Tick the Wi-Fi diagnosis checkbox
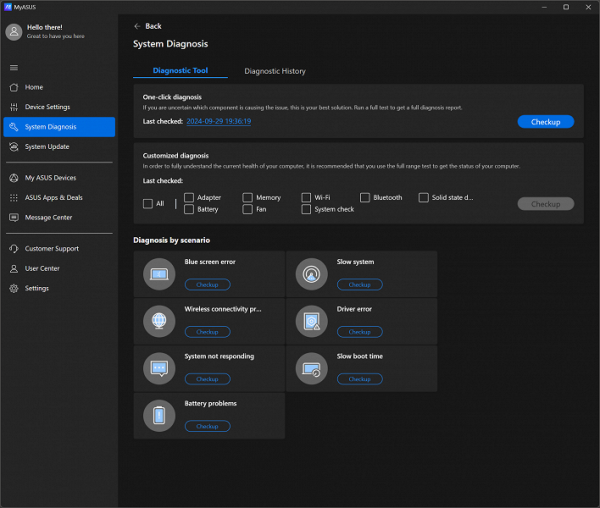600x508 pixels. (306, 198)
